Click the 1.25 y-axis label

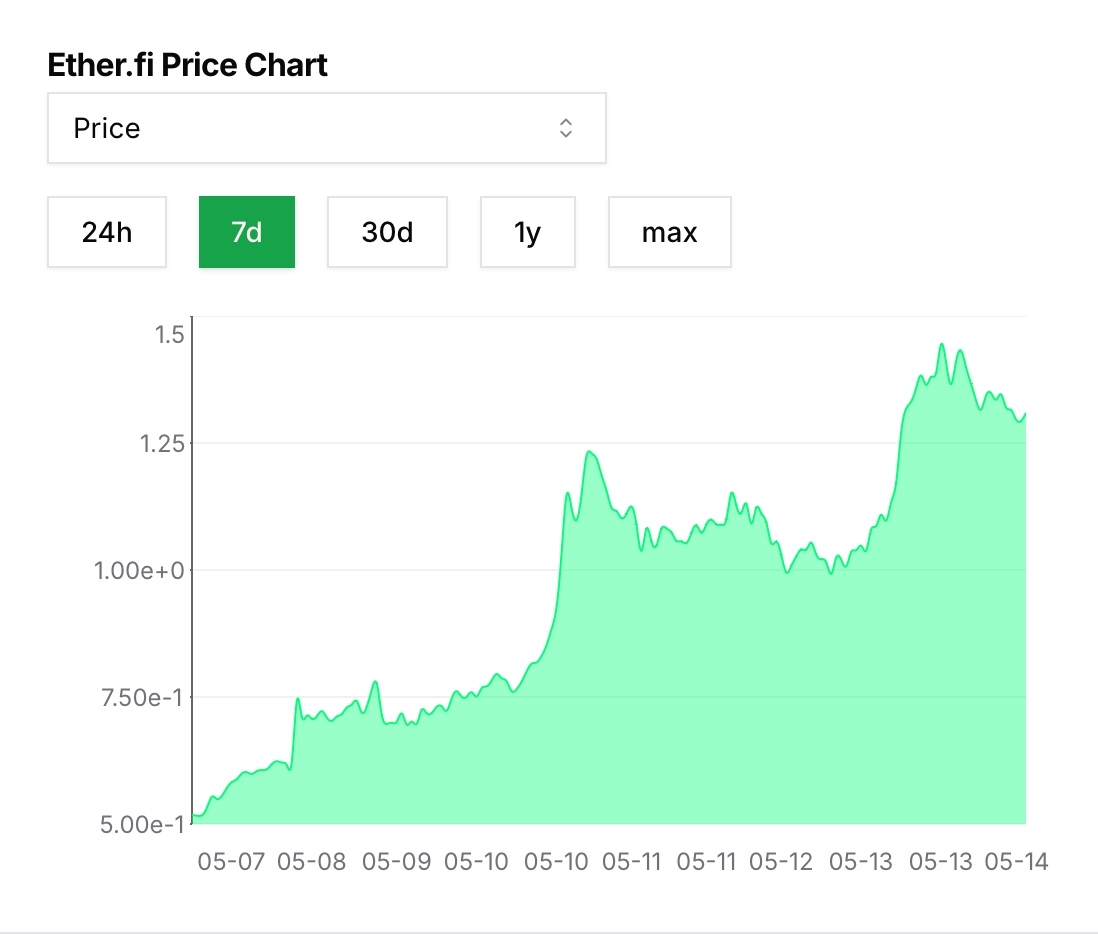(162, 443)
